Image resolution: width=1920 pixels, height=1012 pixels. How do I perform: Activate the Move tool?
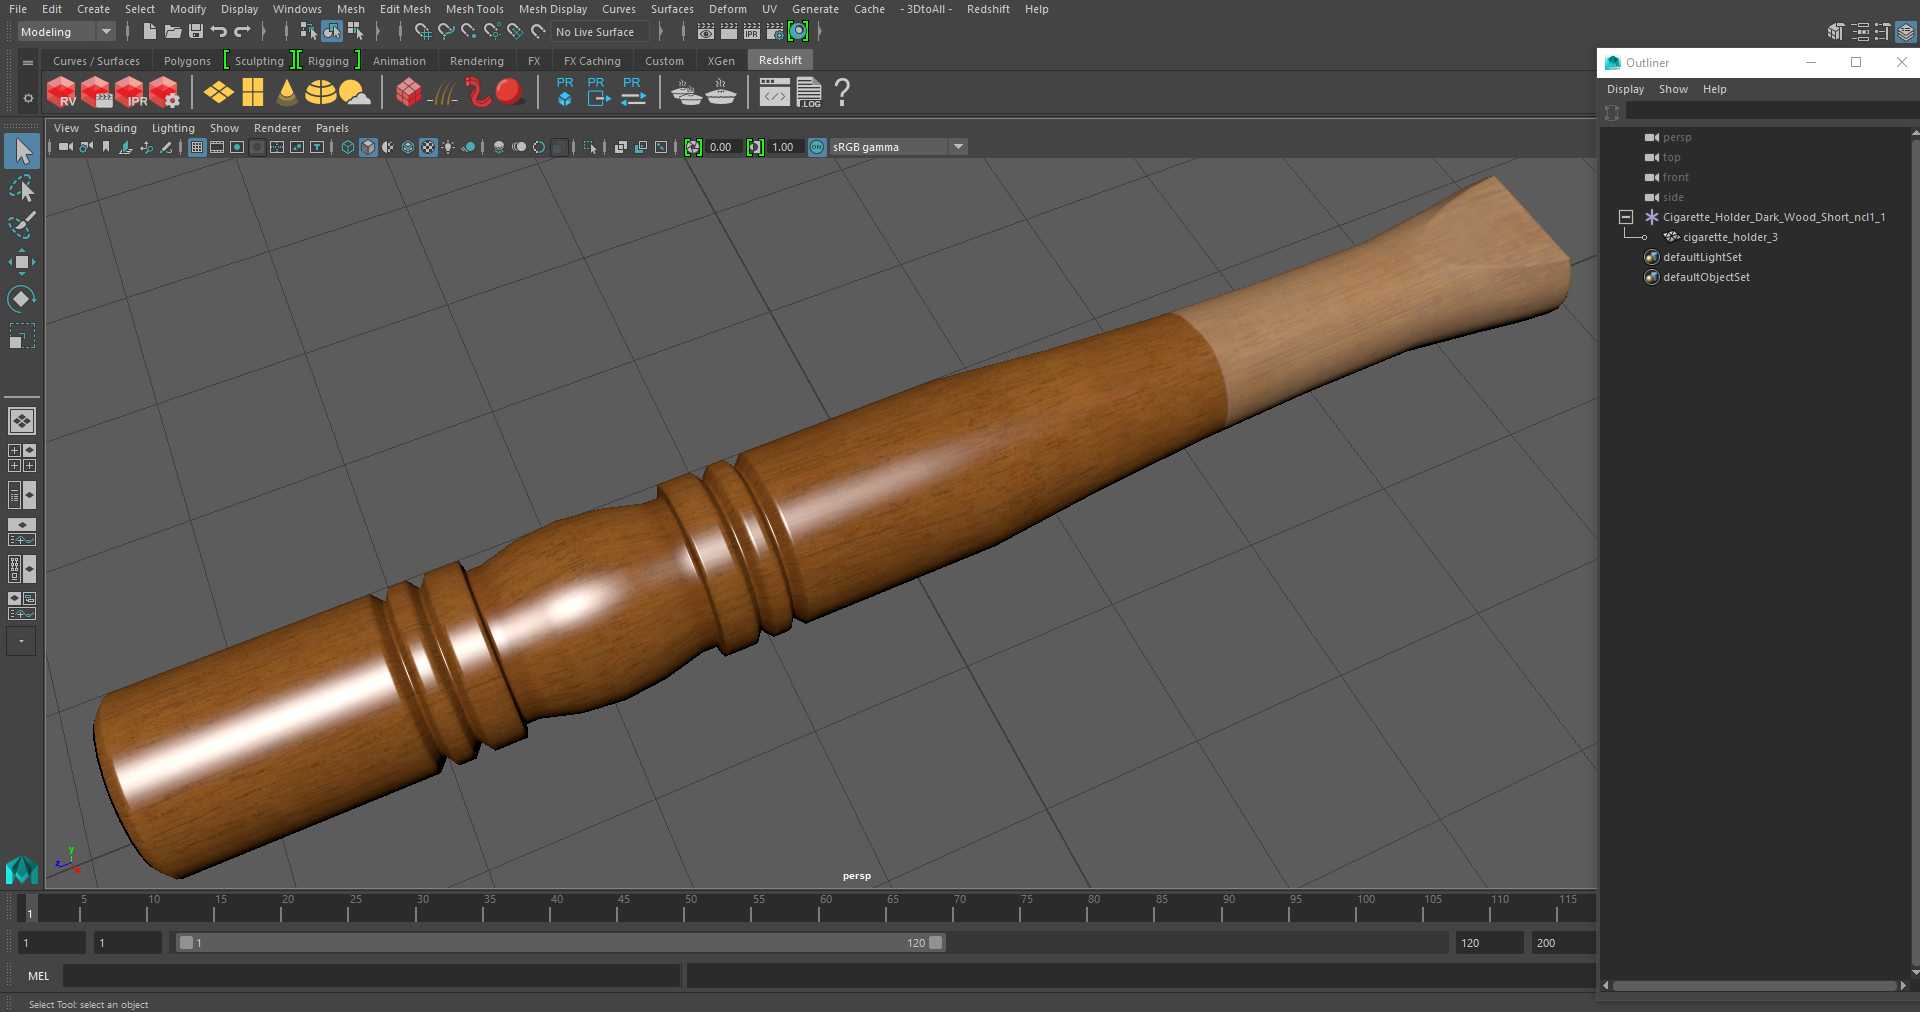pos(22,262)
